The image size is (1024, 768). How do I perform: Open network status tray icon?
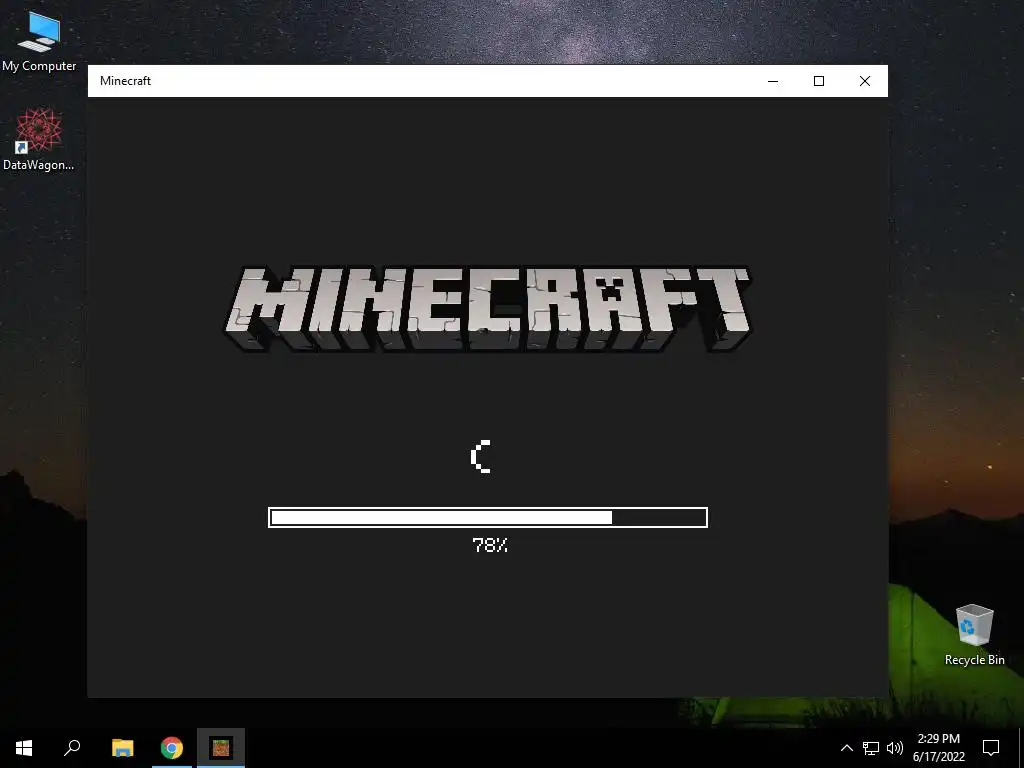click(x=871, y=748)
